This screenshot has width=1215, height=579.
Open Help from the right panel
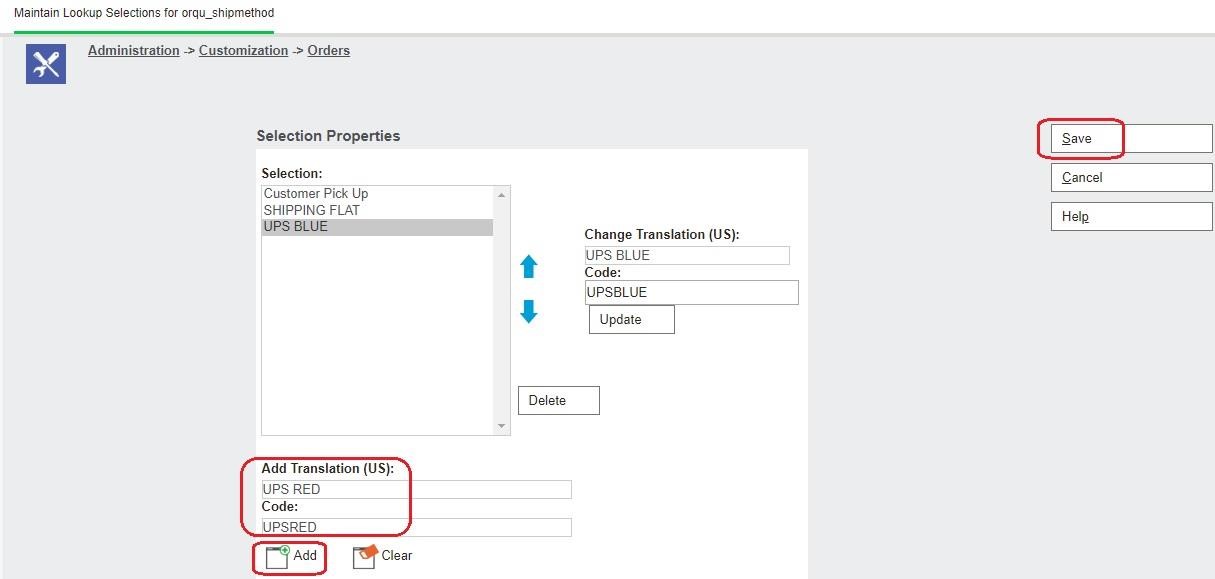pos(1131,216)
